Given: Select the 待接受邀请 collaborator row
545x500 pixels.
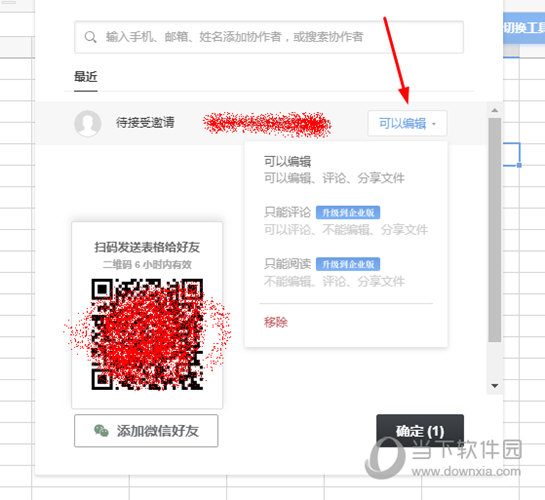Looking at the screenshot, I should [x=261, y=123].
